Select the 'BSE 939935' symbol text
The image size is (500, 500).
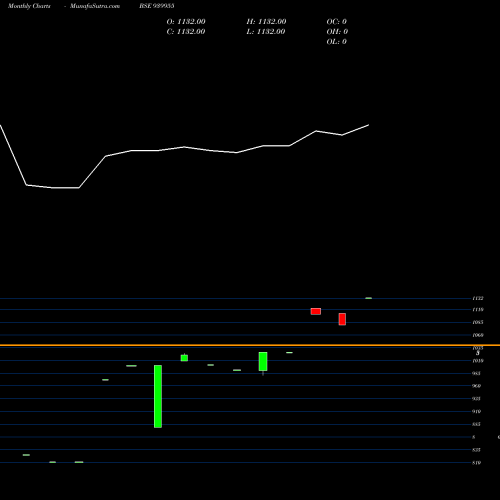point(157,6)
